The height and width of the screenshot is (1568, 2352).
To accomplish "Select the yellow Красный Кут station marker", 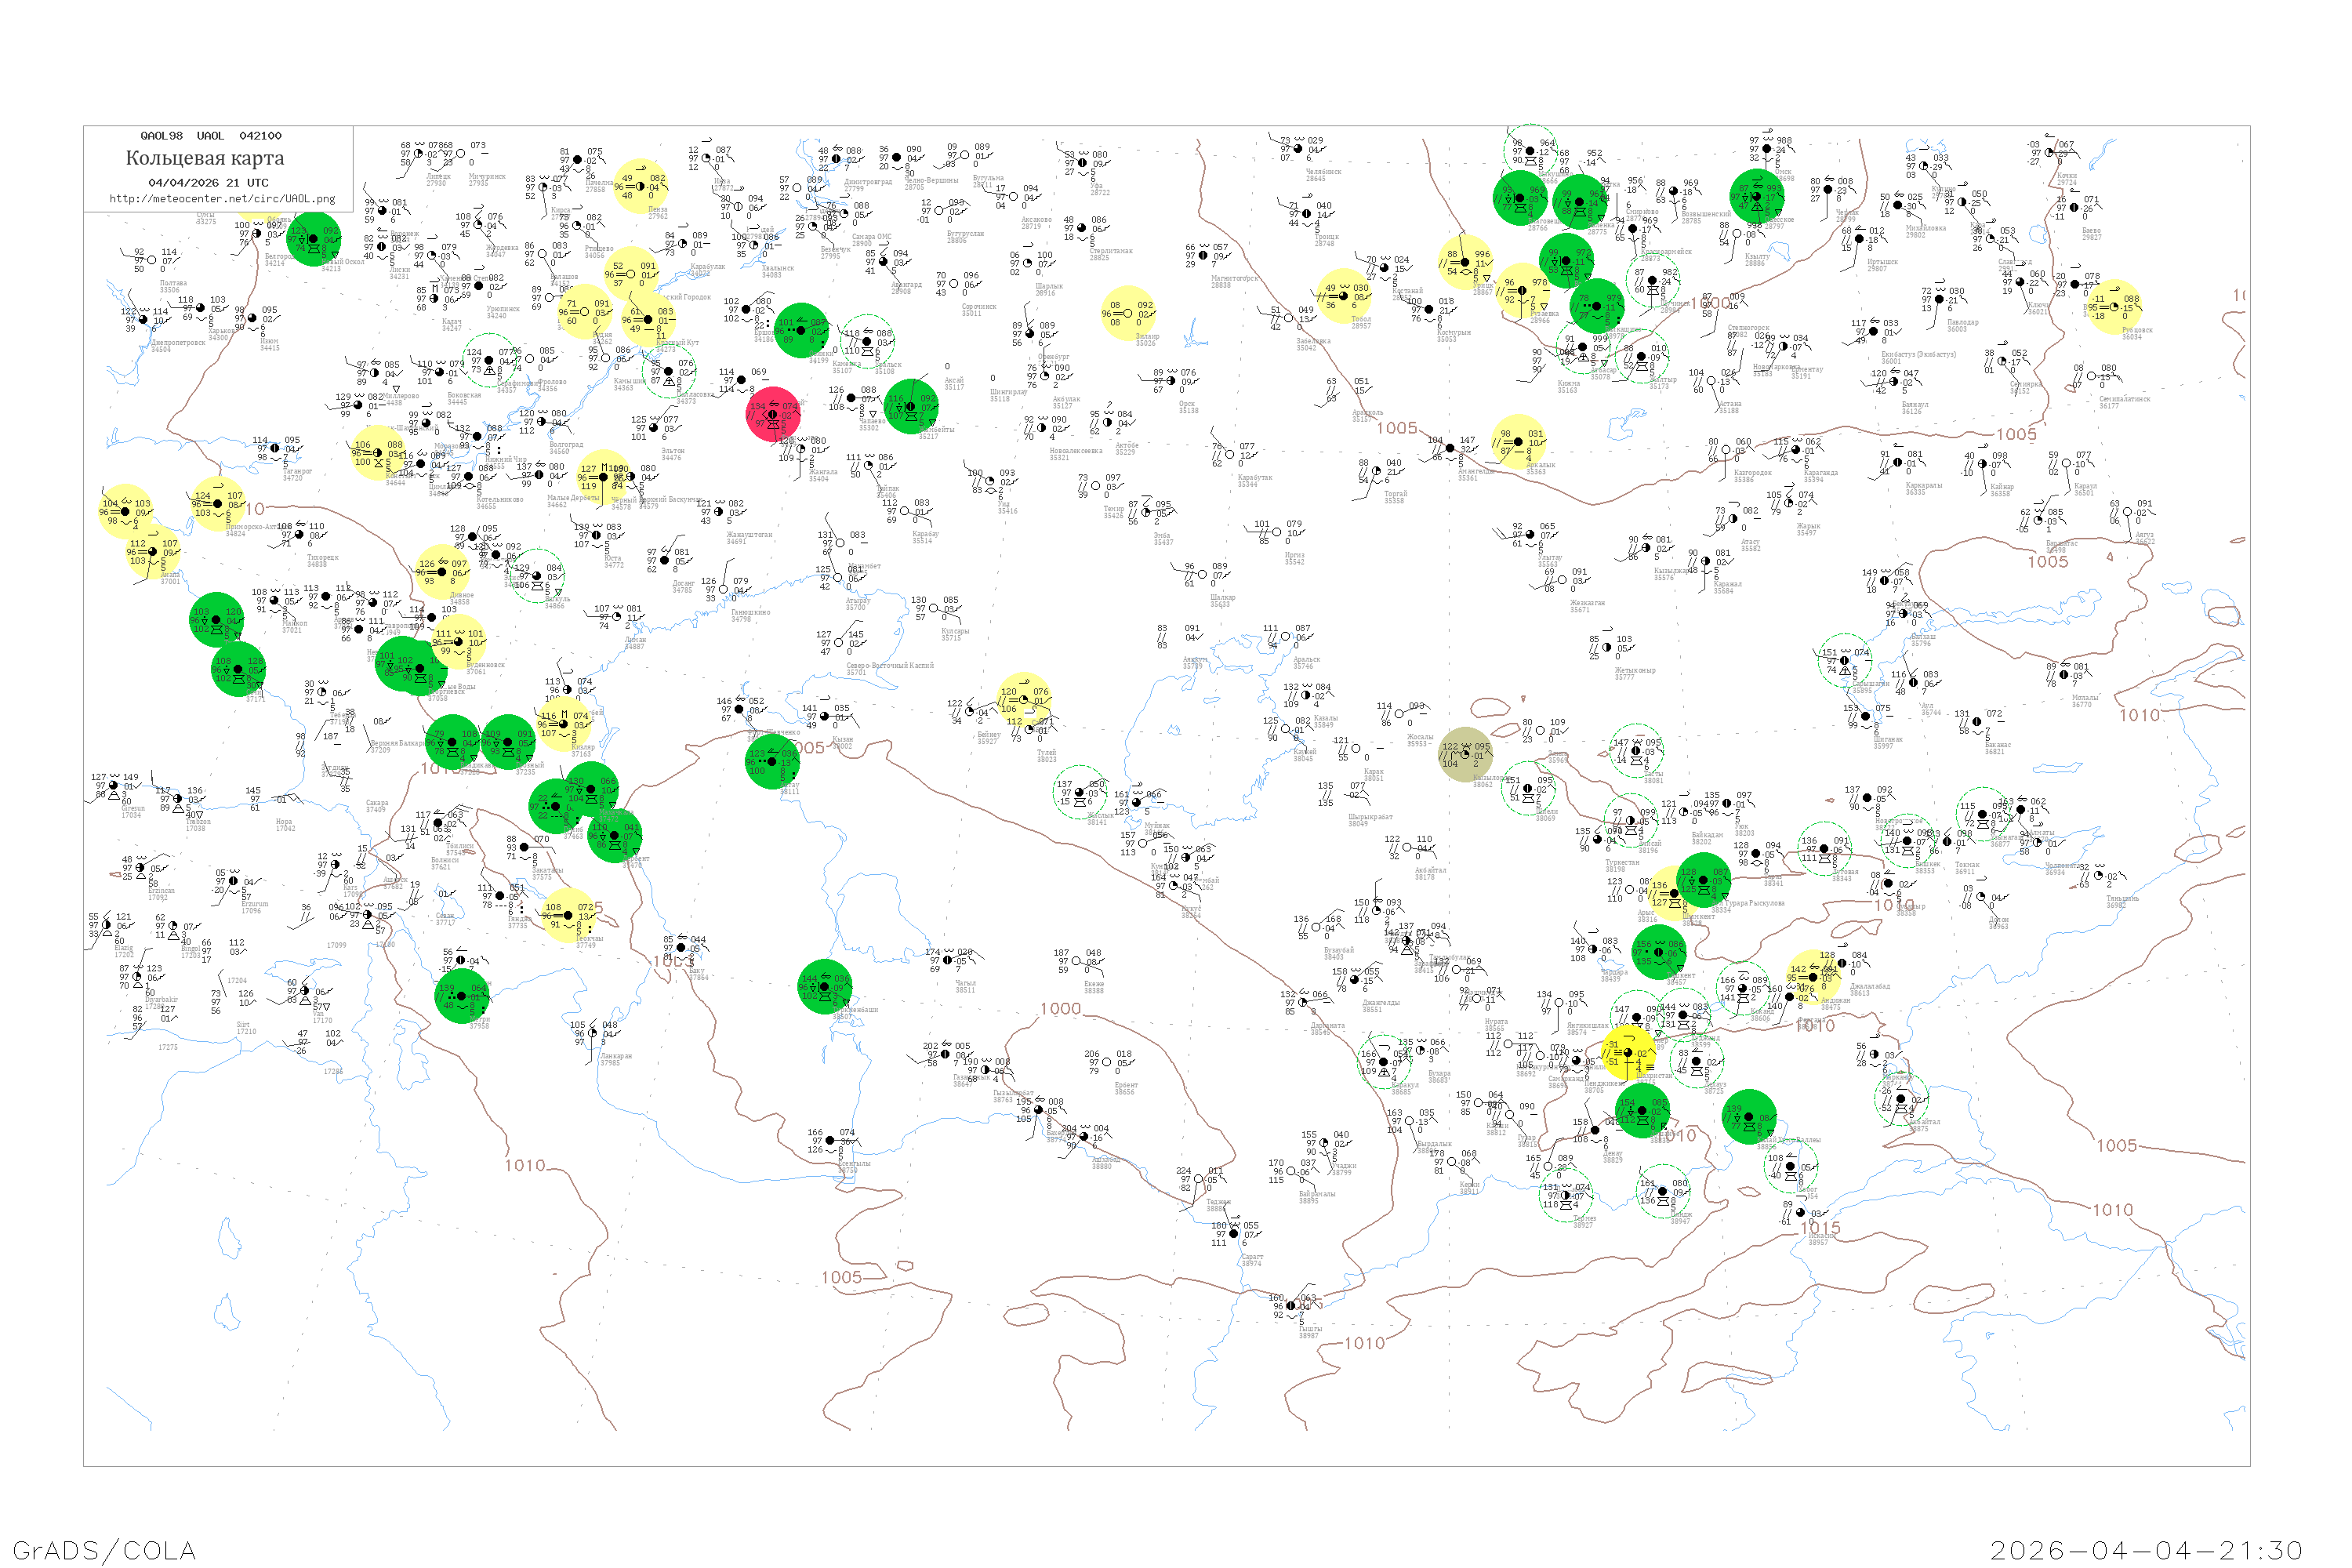I will pyautogui.click(x=648, y=320).
